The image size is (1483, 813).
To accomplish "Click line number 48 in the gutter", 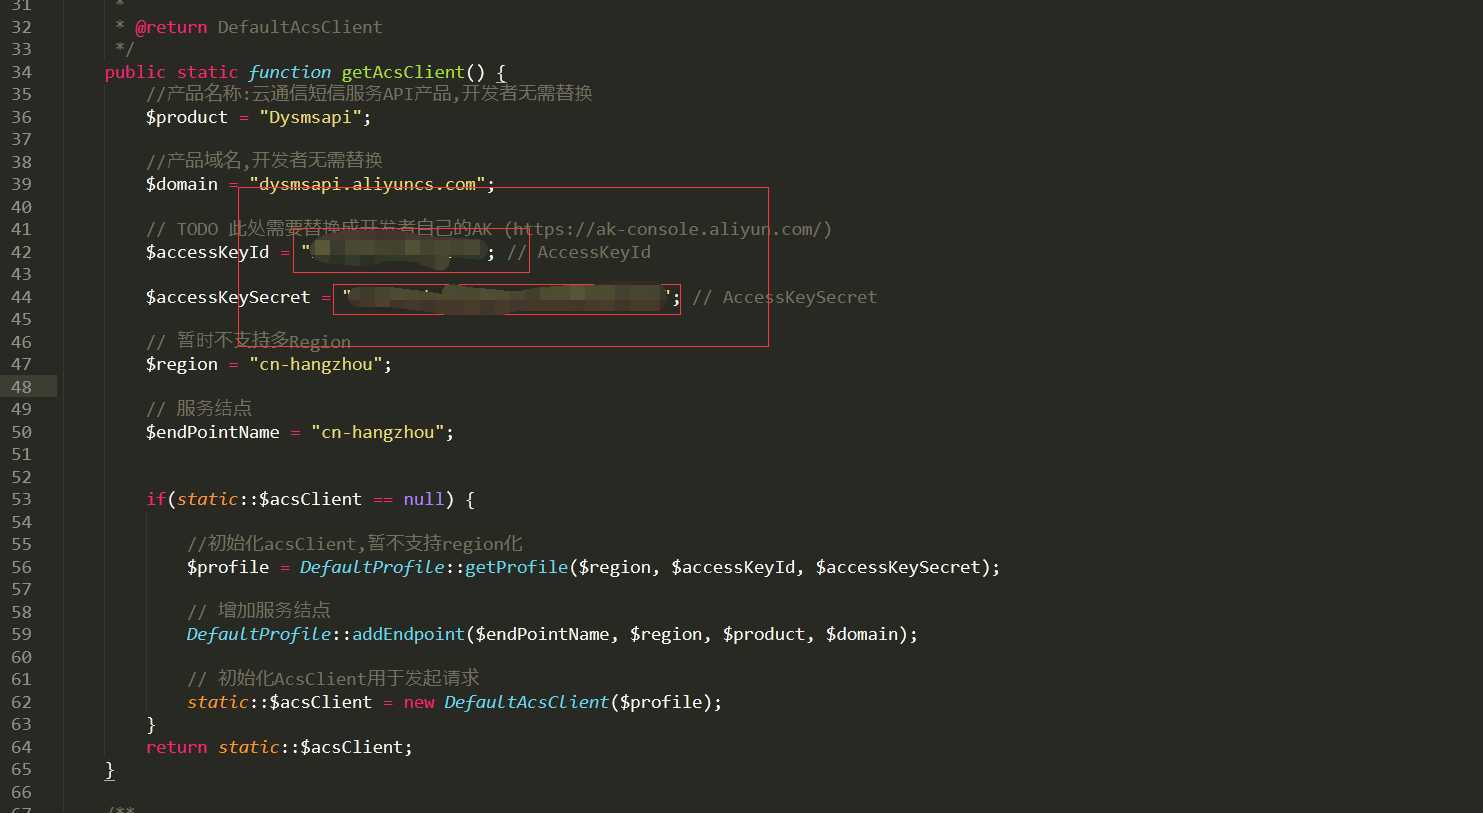I will (x=21, y=387).
